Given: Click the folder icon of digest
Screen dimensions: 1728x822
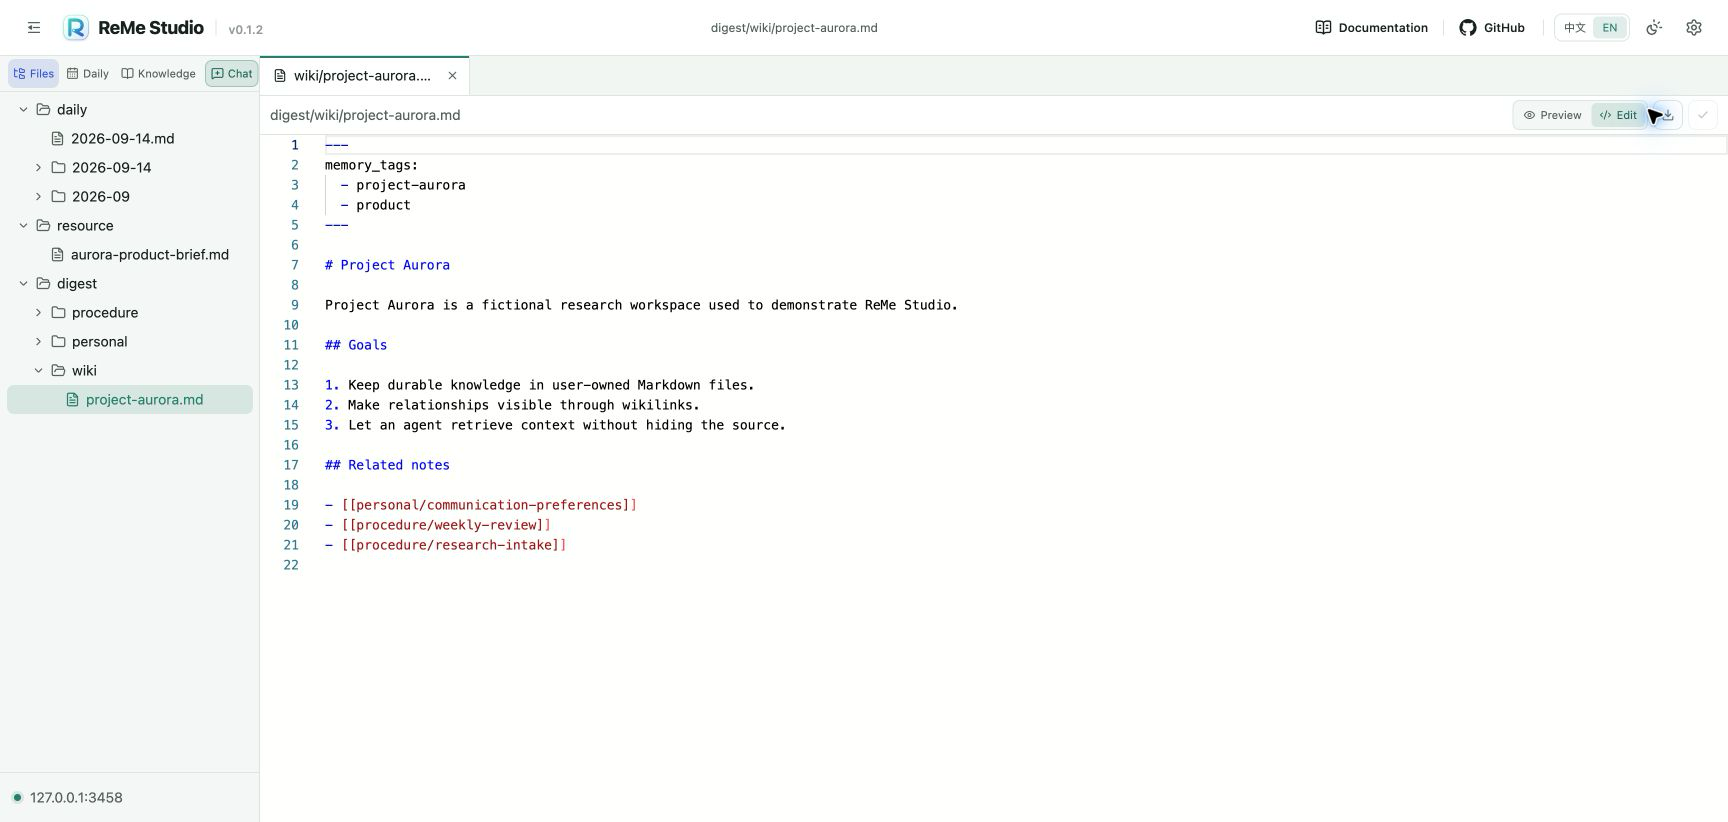Looking at the screenshot, I should [x=43, y=283].
